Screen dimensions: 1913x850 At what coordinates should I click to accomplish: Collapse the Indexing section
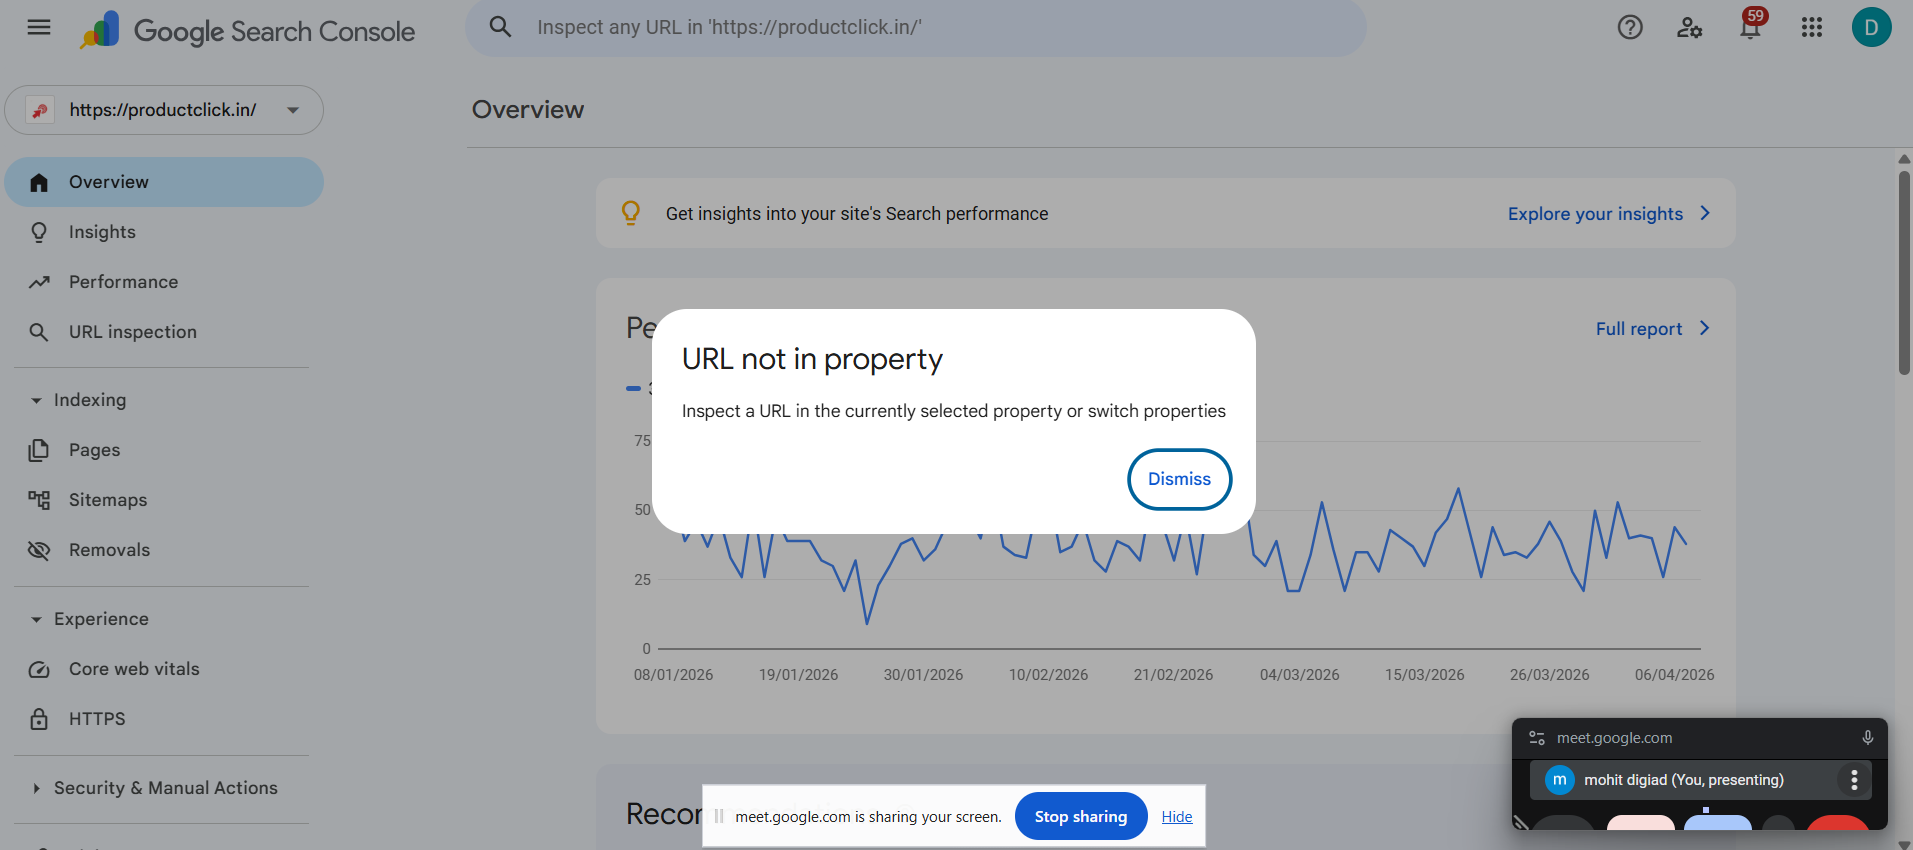point(37,400)
